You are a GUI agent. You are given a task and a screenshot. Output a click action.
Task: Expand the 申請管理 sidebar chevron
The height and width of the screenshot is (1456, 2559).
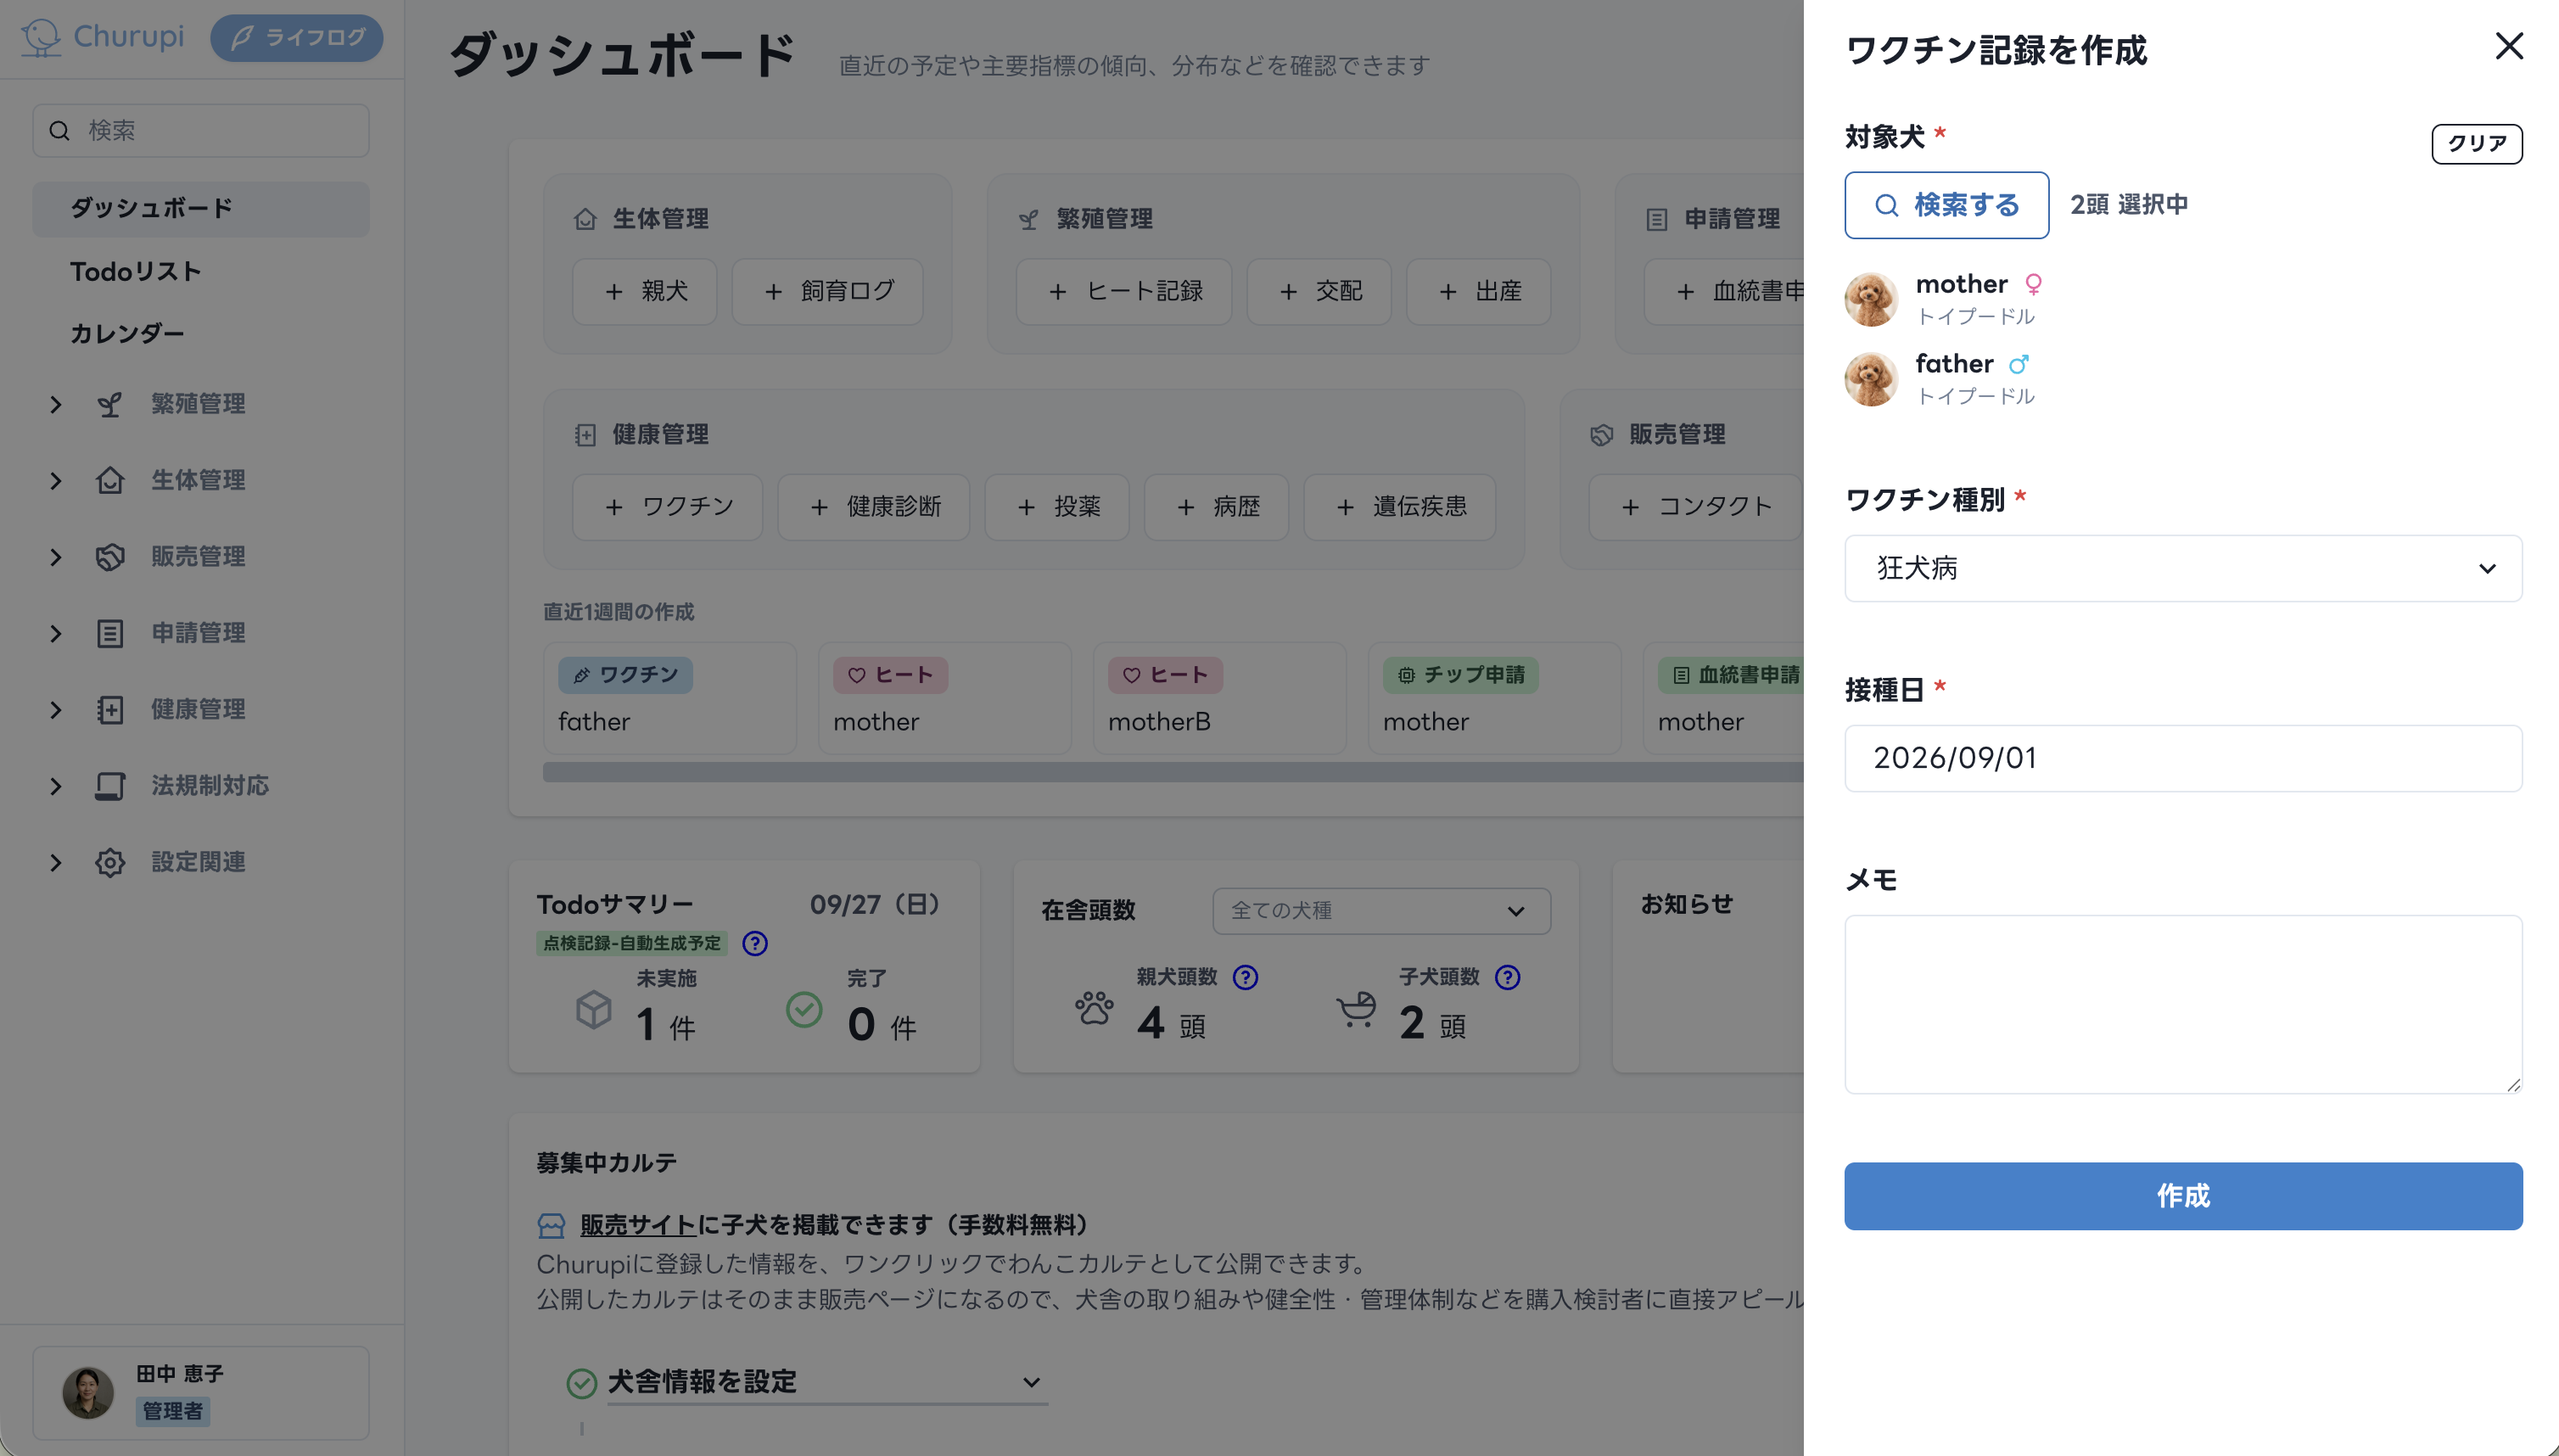click(x=56, y=633)
